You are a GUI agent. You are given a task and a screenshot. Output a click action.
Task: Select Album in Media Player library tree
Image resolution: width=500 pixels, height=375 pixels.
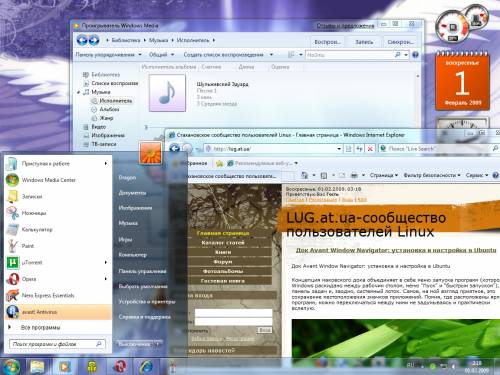click(109, 109)
